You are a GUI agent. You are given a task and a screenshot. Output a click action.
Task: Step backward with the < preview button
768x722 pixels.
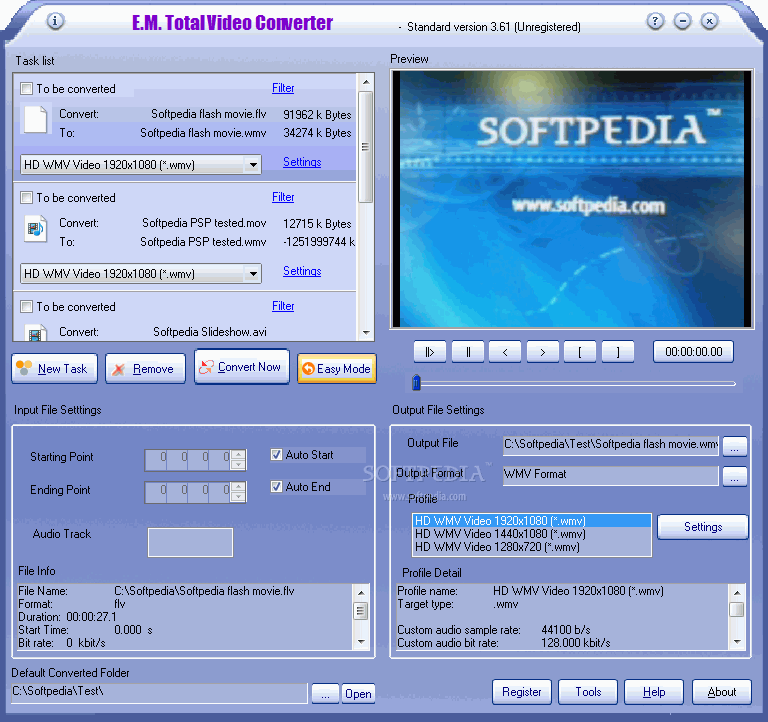(505, 352)
